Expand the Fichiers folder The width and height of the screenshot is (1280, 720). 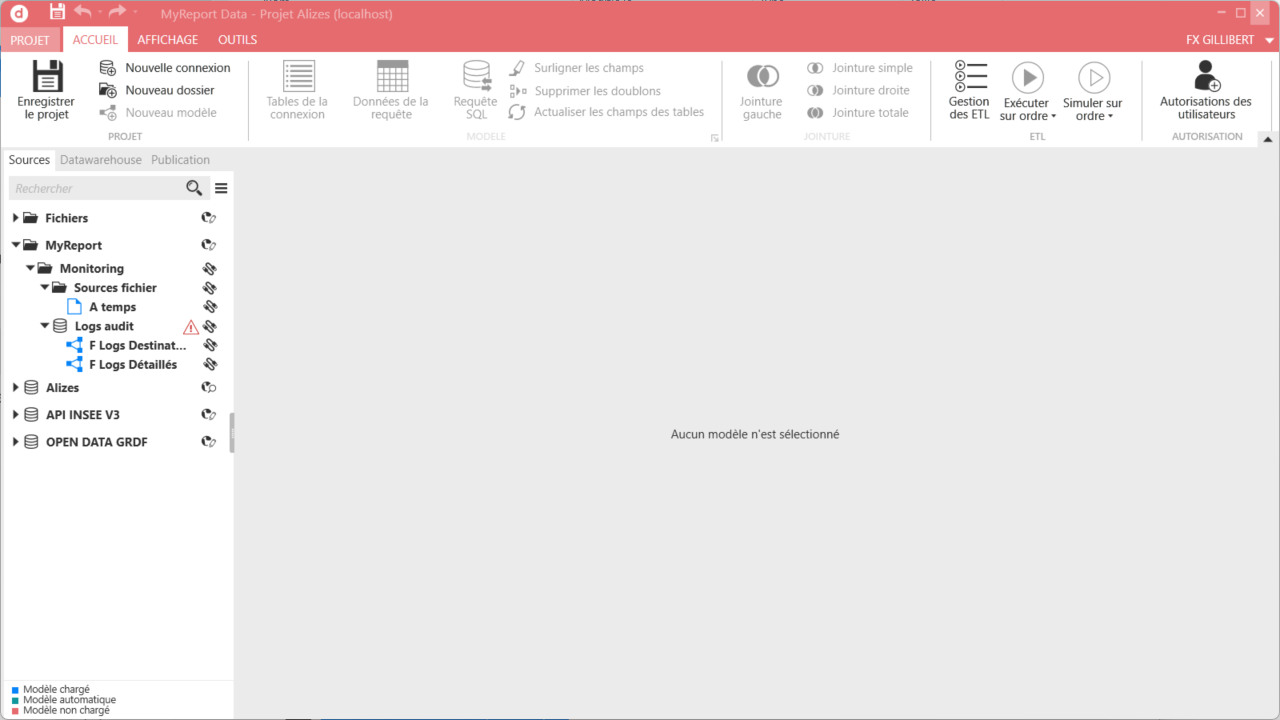(x=16, y=218)
